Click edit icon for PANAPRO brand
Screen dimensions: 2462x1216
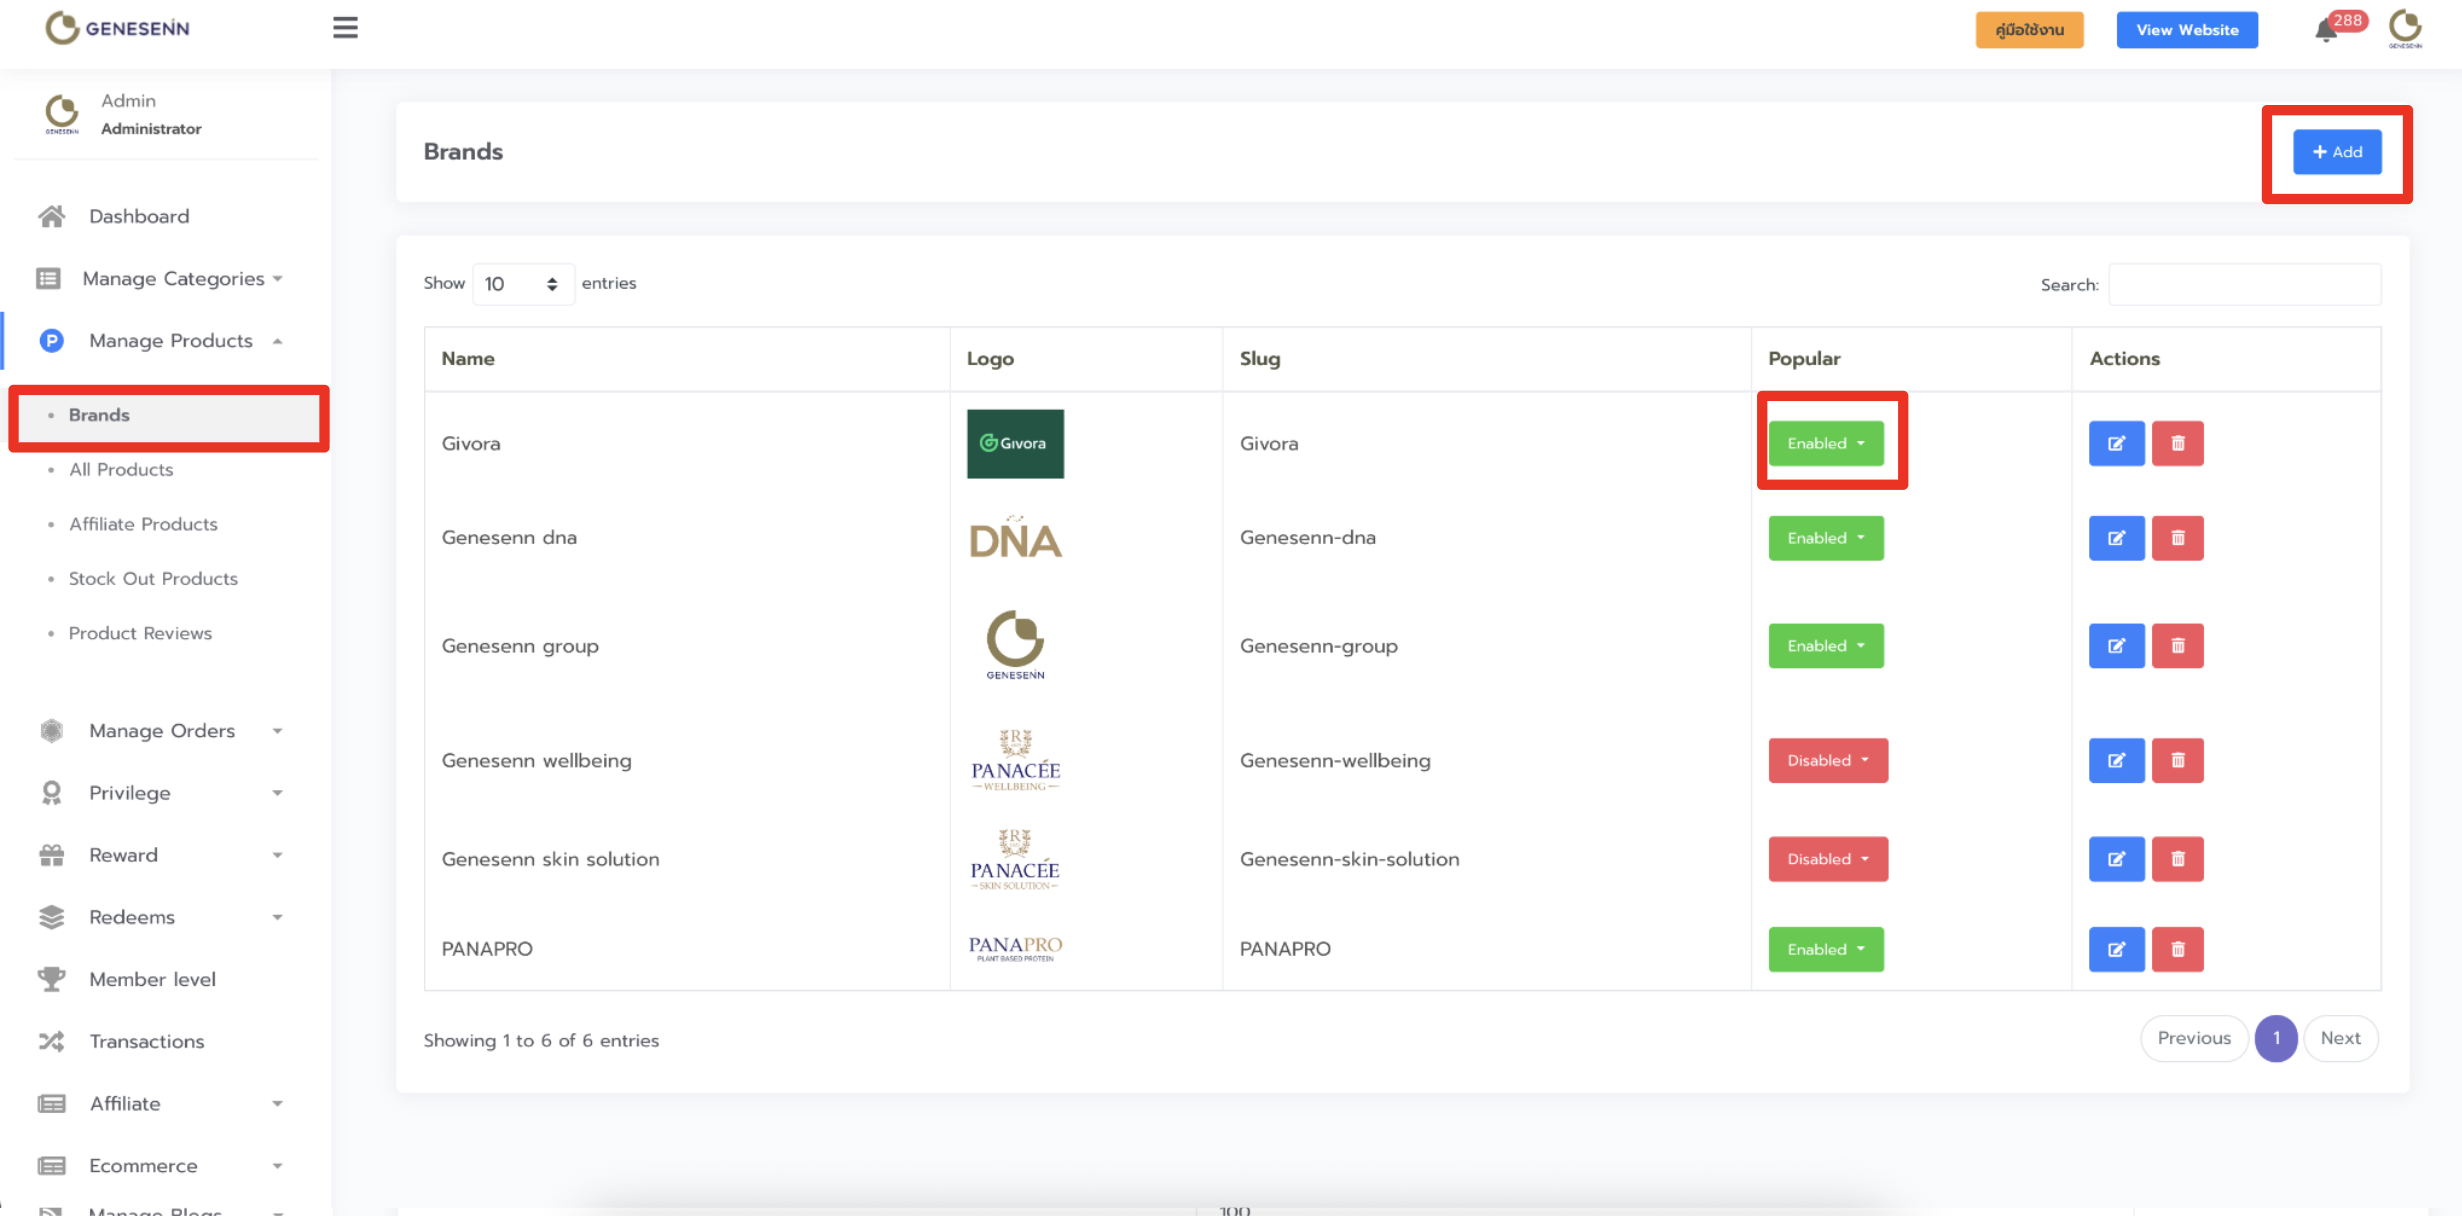(2116, 949)
